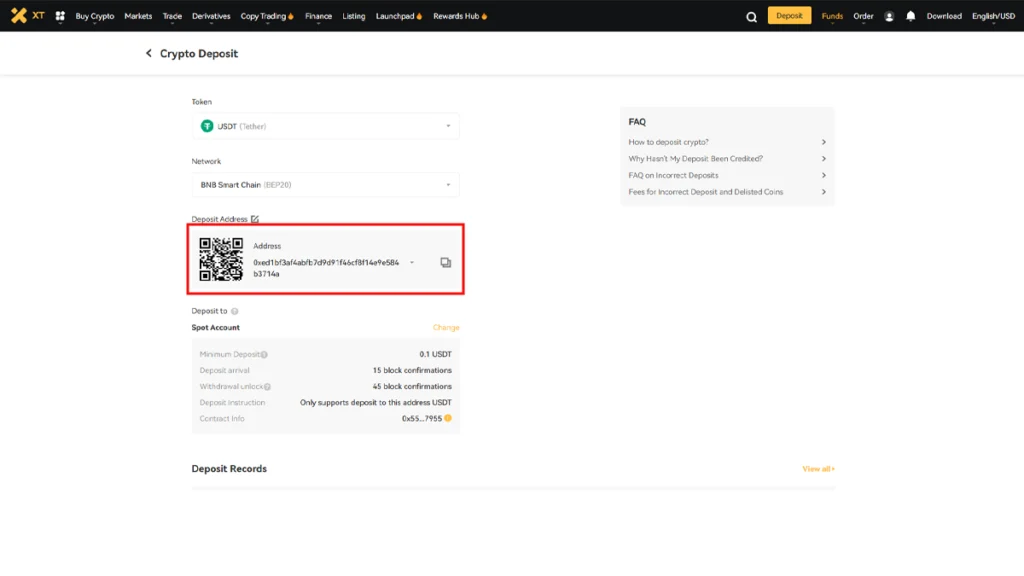Open the Network BNB Smart Chain dropdown
The width and height of the screenshot is (1024, 576).
pos(325,185)
